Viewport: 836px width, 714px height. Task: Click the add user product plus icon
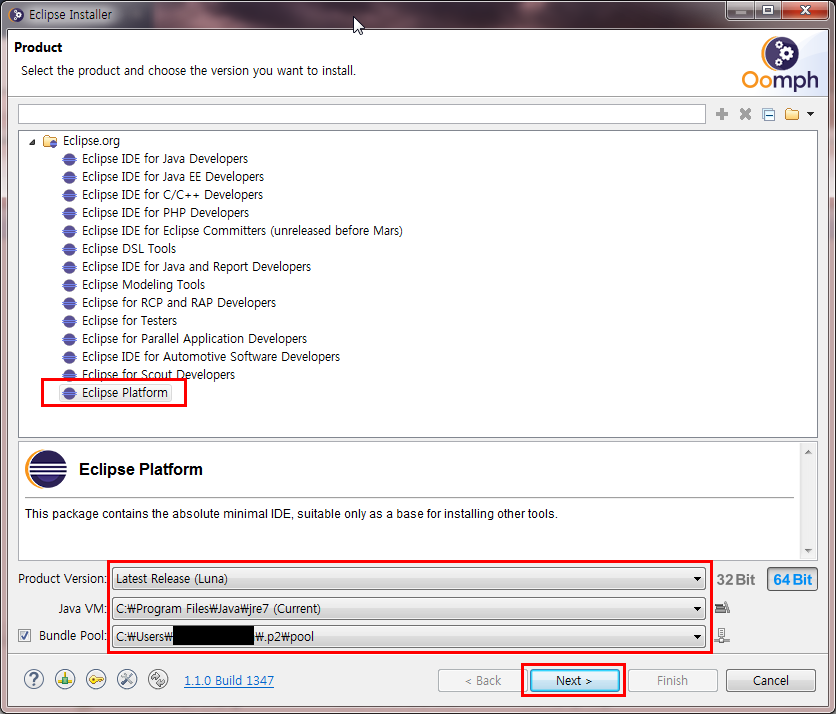pyautogui.click(x=722, y=114)
